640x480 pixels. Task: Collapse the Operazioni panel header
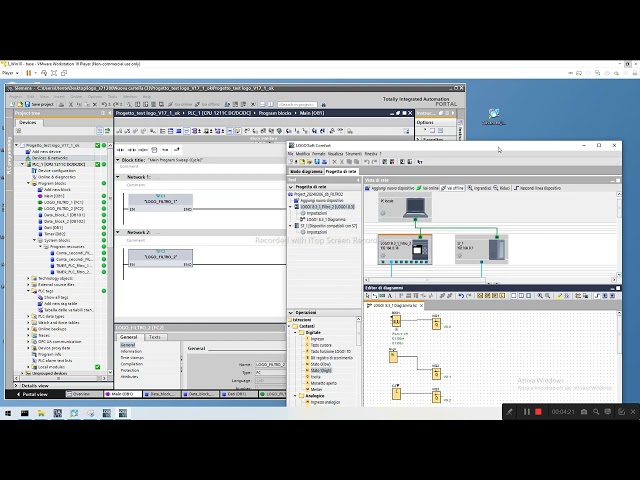coord(291,313)
